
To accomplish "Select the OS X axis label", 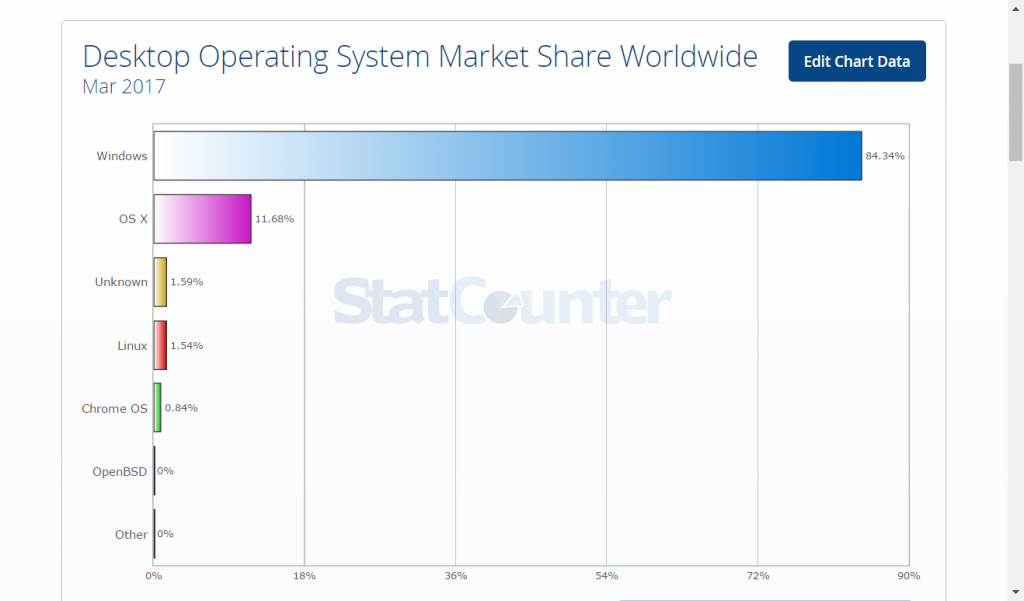I will pos(131,218).
